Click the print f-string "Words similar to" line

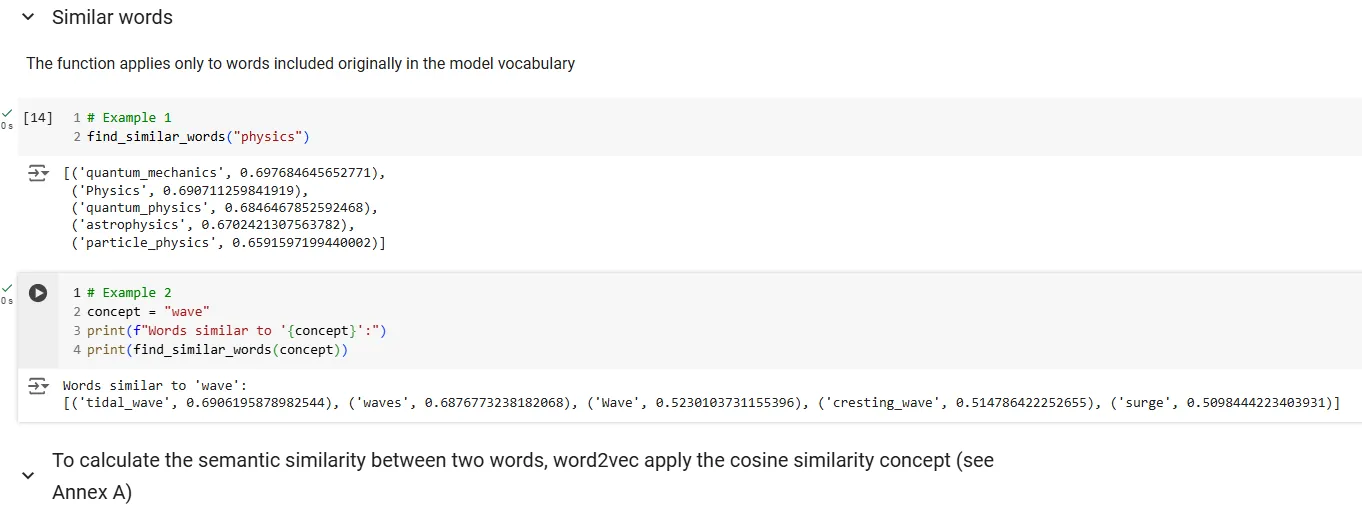236,331
